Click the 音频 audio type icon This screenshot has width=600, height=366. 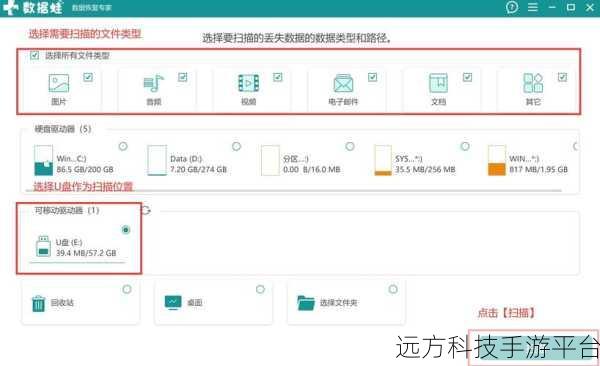153,83
